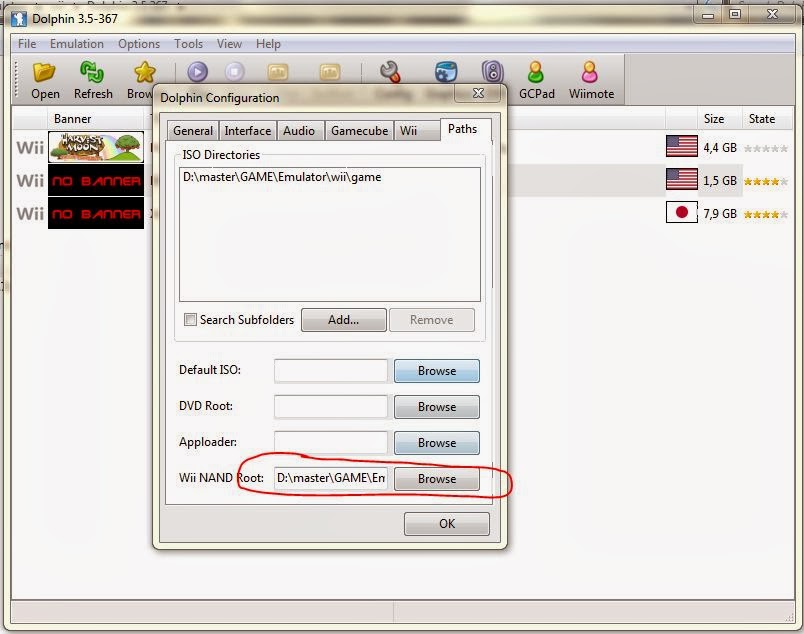804x634 pixels.
Task: Click the 7,9 GB size cell
Action: click(720, 213)
